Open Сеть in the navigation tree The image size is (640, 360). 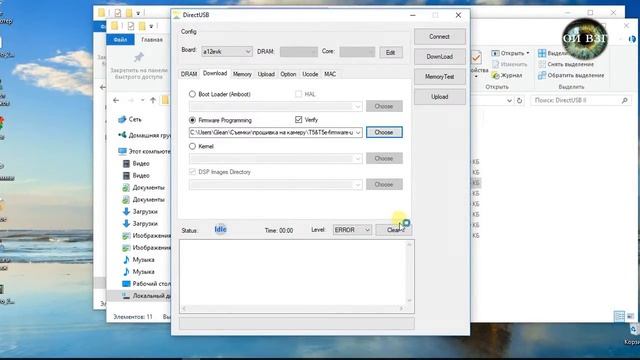pos(129,119)
